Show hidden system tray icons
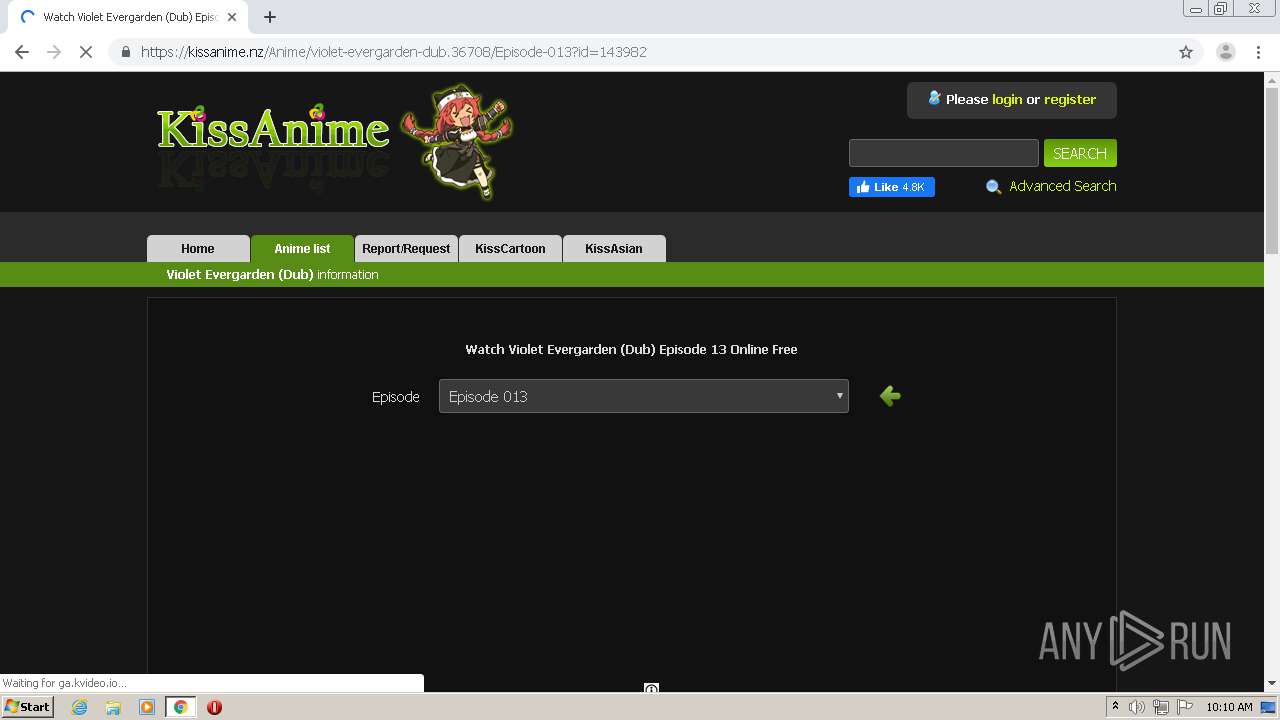 (x=1115, y=707)
